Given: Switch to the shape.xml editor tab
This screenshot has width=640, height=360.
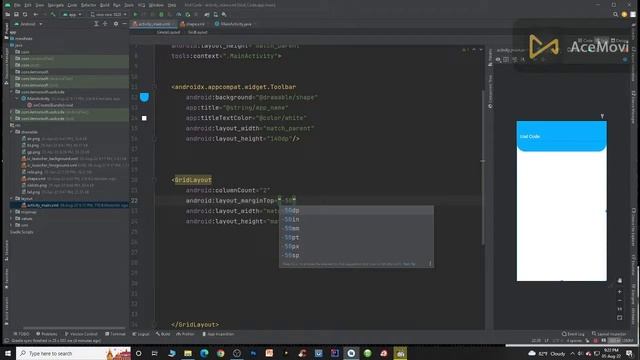Looking at the screenshot, I should (193, 24).
